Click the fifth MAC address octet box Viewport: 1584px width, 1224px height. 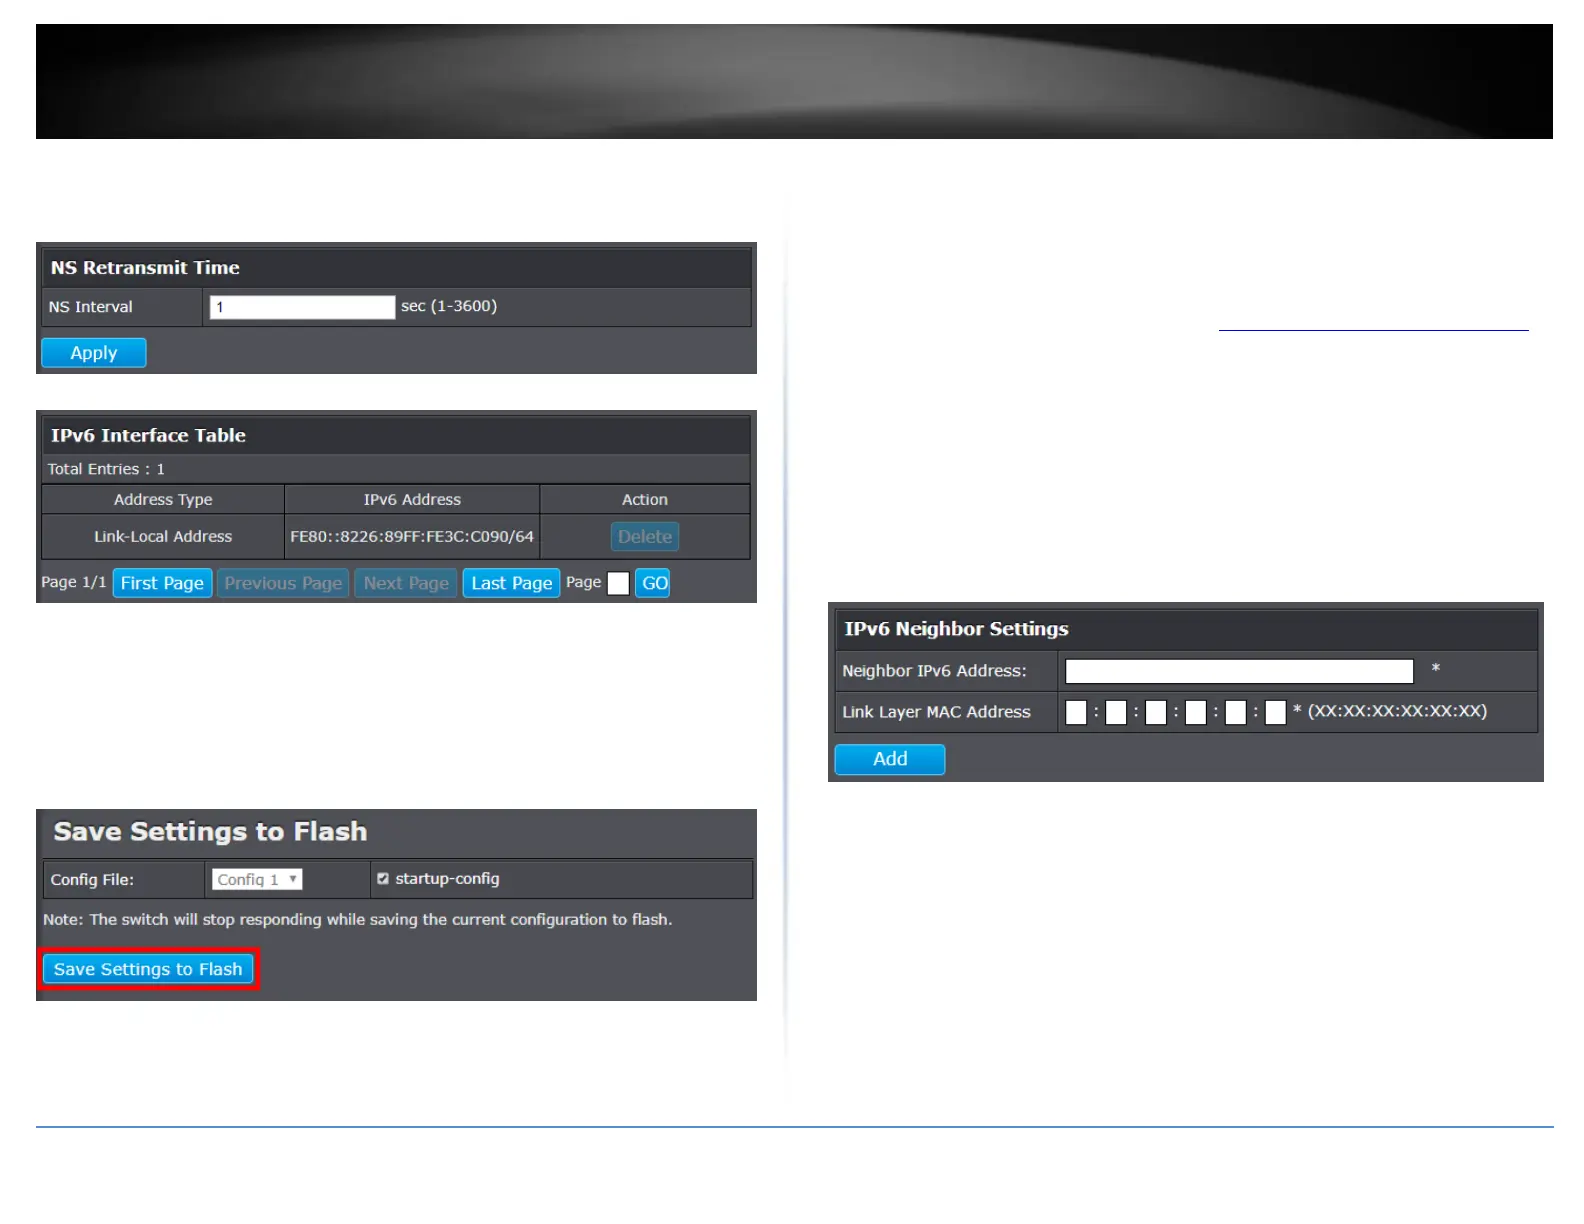(x=1236, y=712)
